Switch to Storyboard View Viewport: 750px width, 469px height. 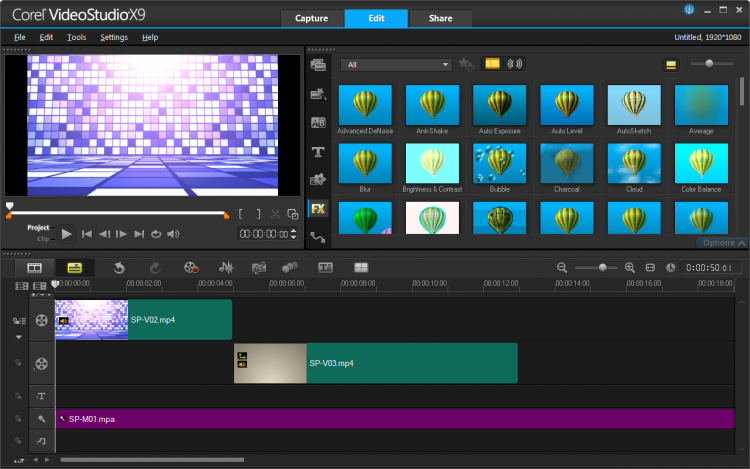tap(34, 268)
